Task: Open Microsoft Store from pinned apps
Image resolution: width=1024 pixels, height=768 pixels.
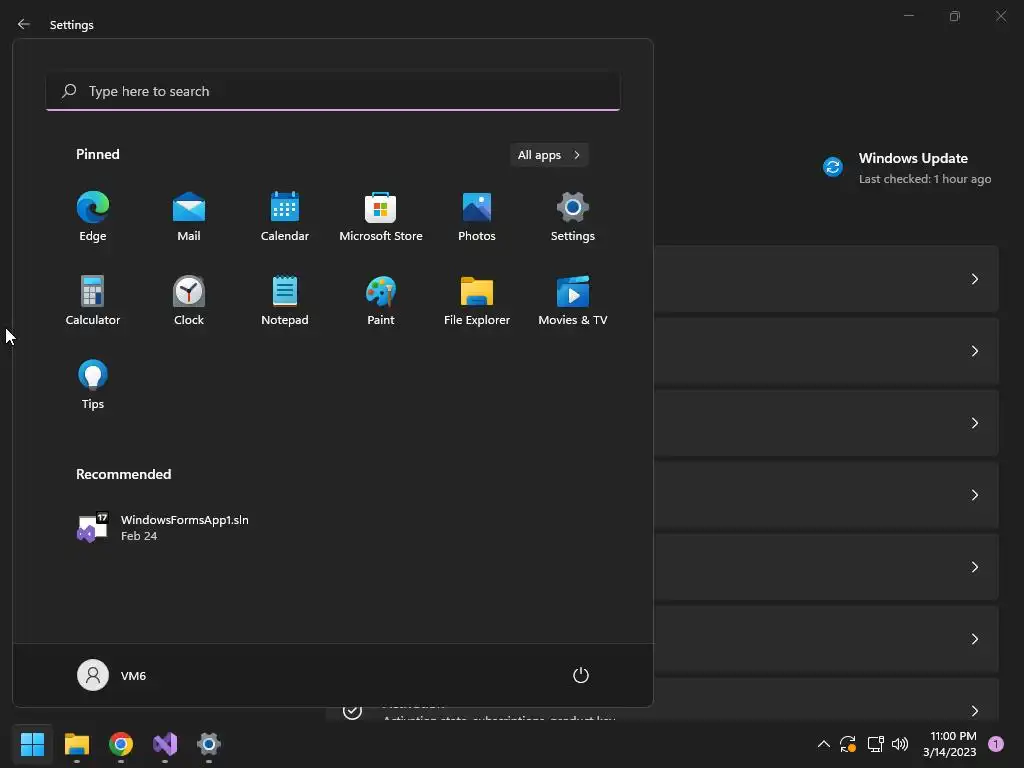Action: [381, 217]
